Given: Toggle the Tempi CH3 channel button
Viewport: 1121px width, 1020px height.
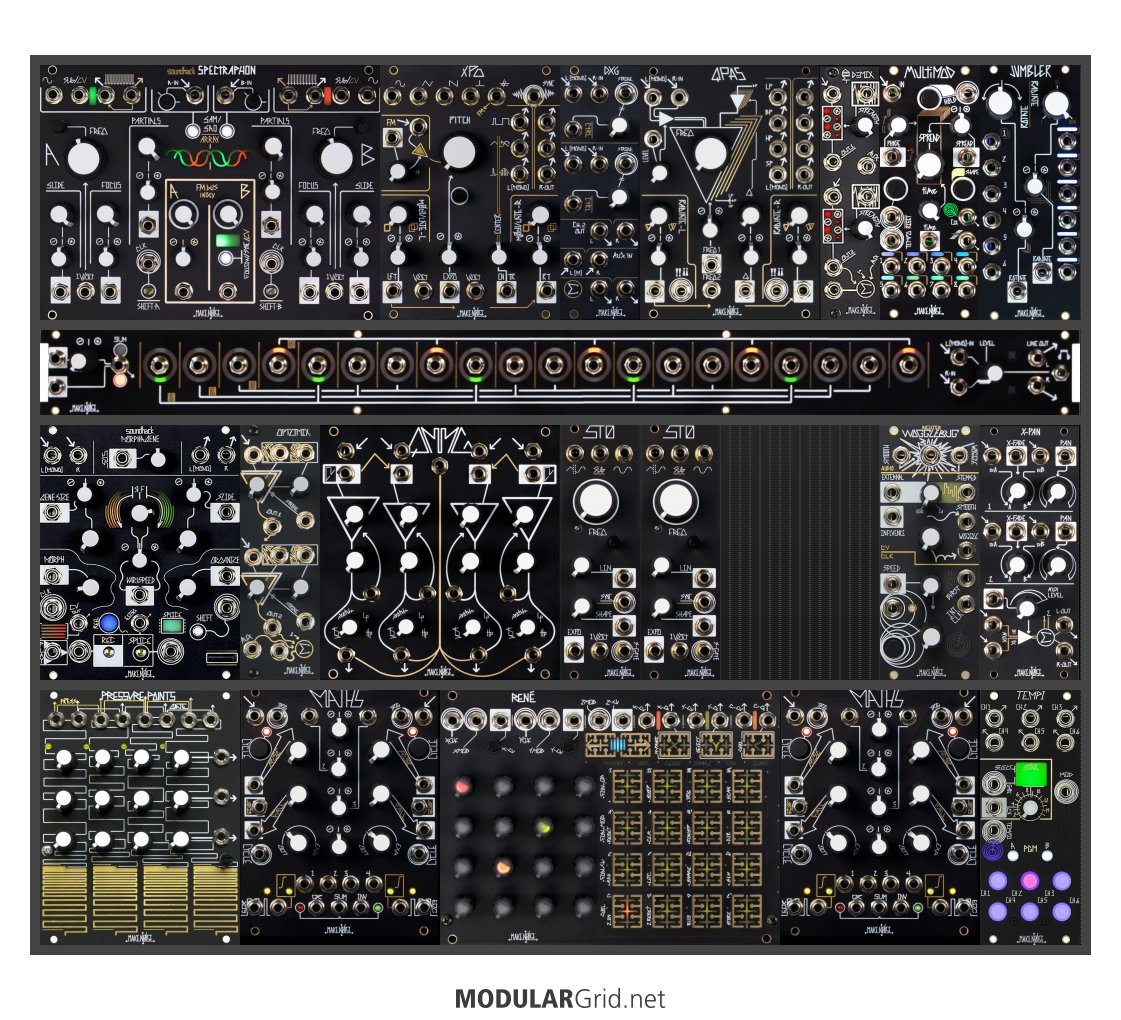Looking at the screenshot, I should 1062,880.
